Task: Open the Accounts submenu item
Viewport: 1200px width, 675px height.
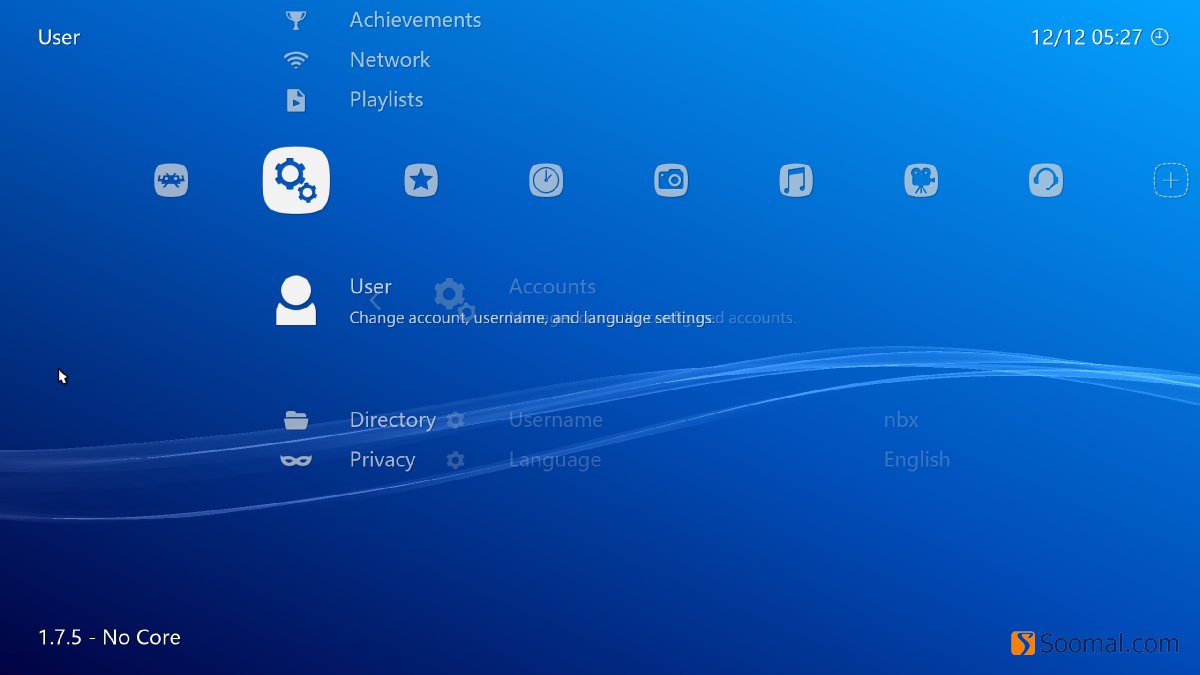Action: [552, 287]
